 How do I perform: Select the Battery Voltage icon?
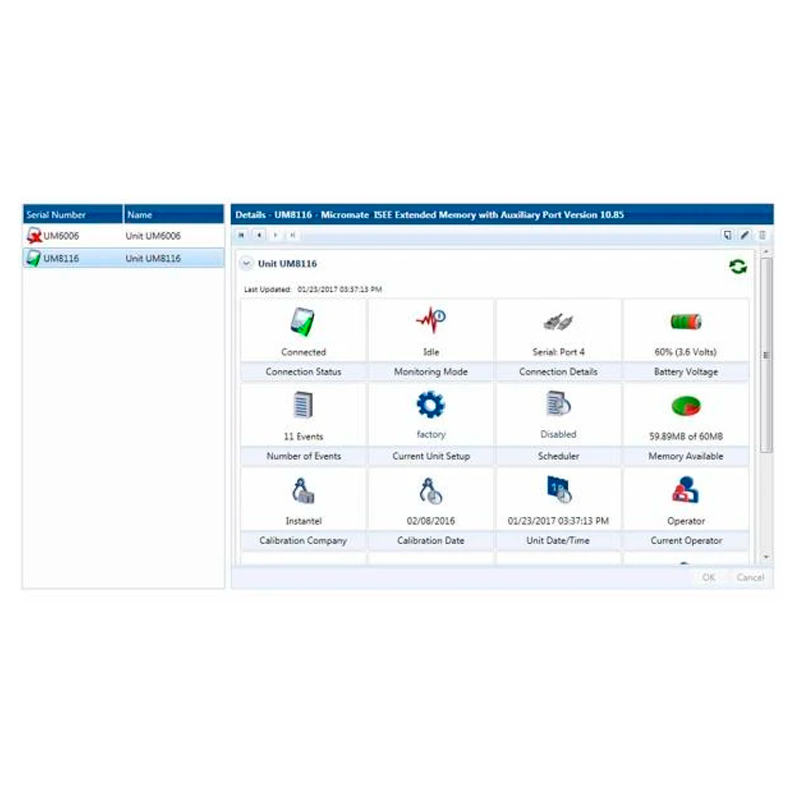686,322
